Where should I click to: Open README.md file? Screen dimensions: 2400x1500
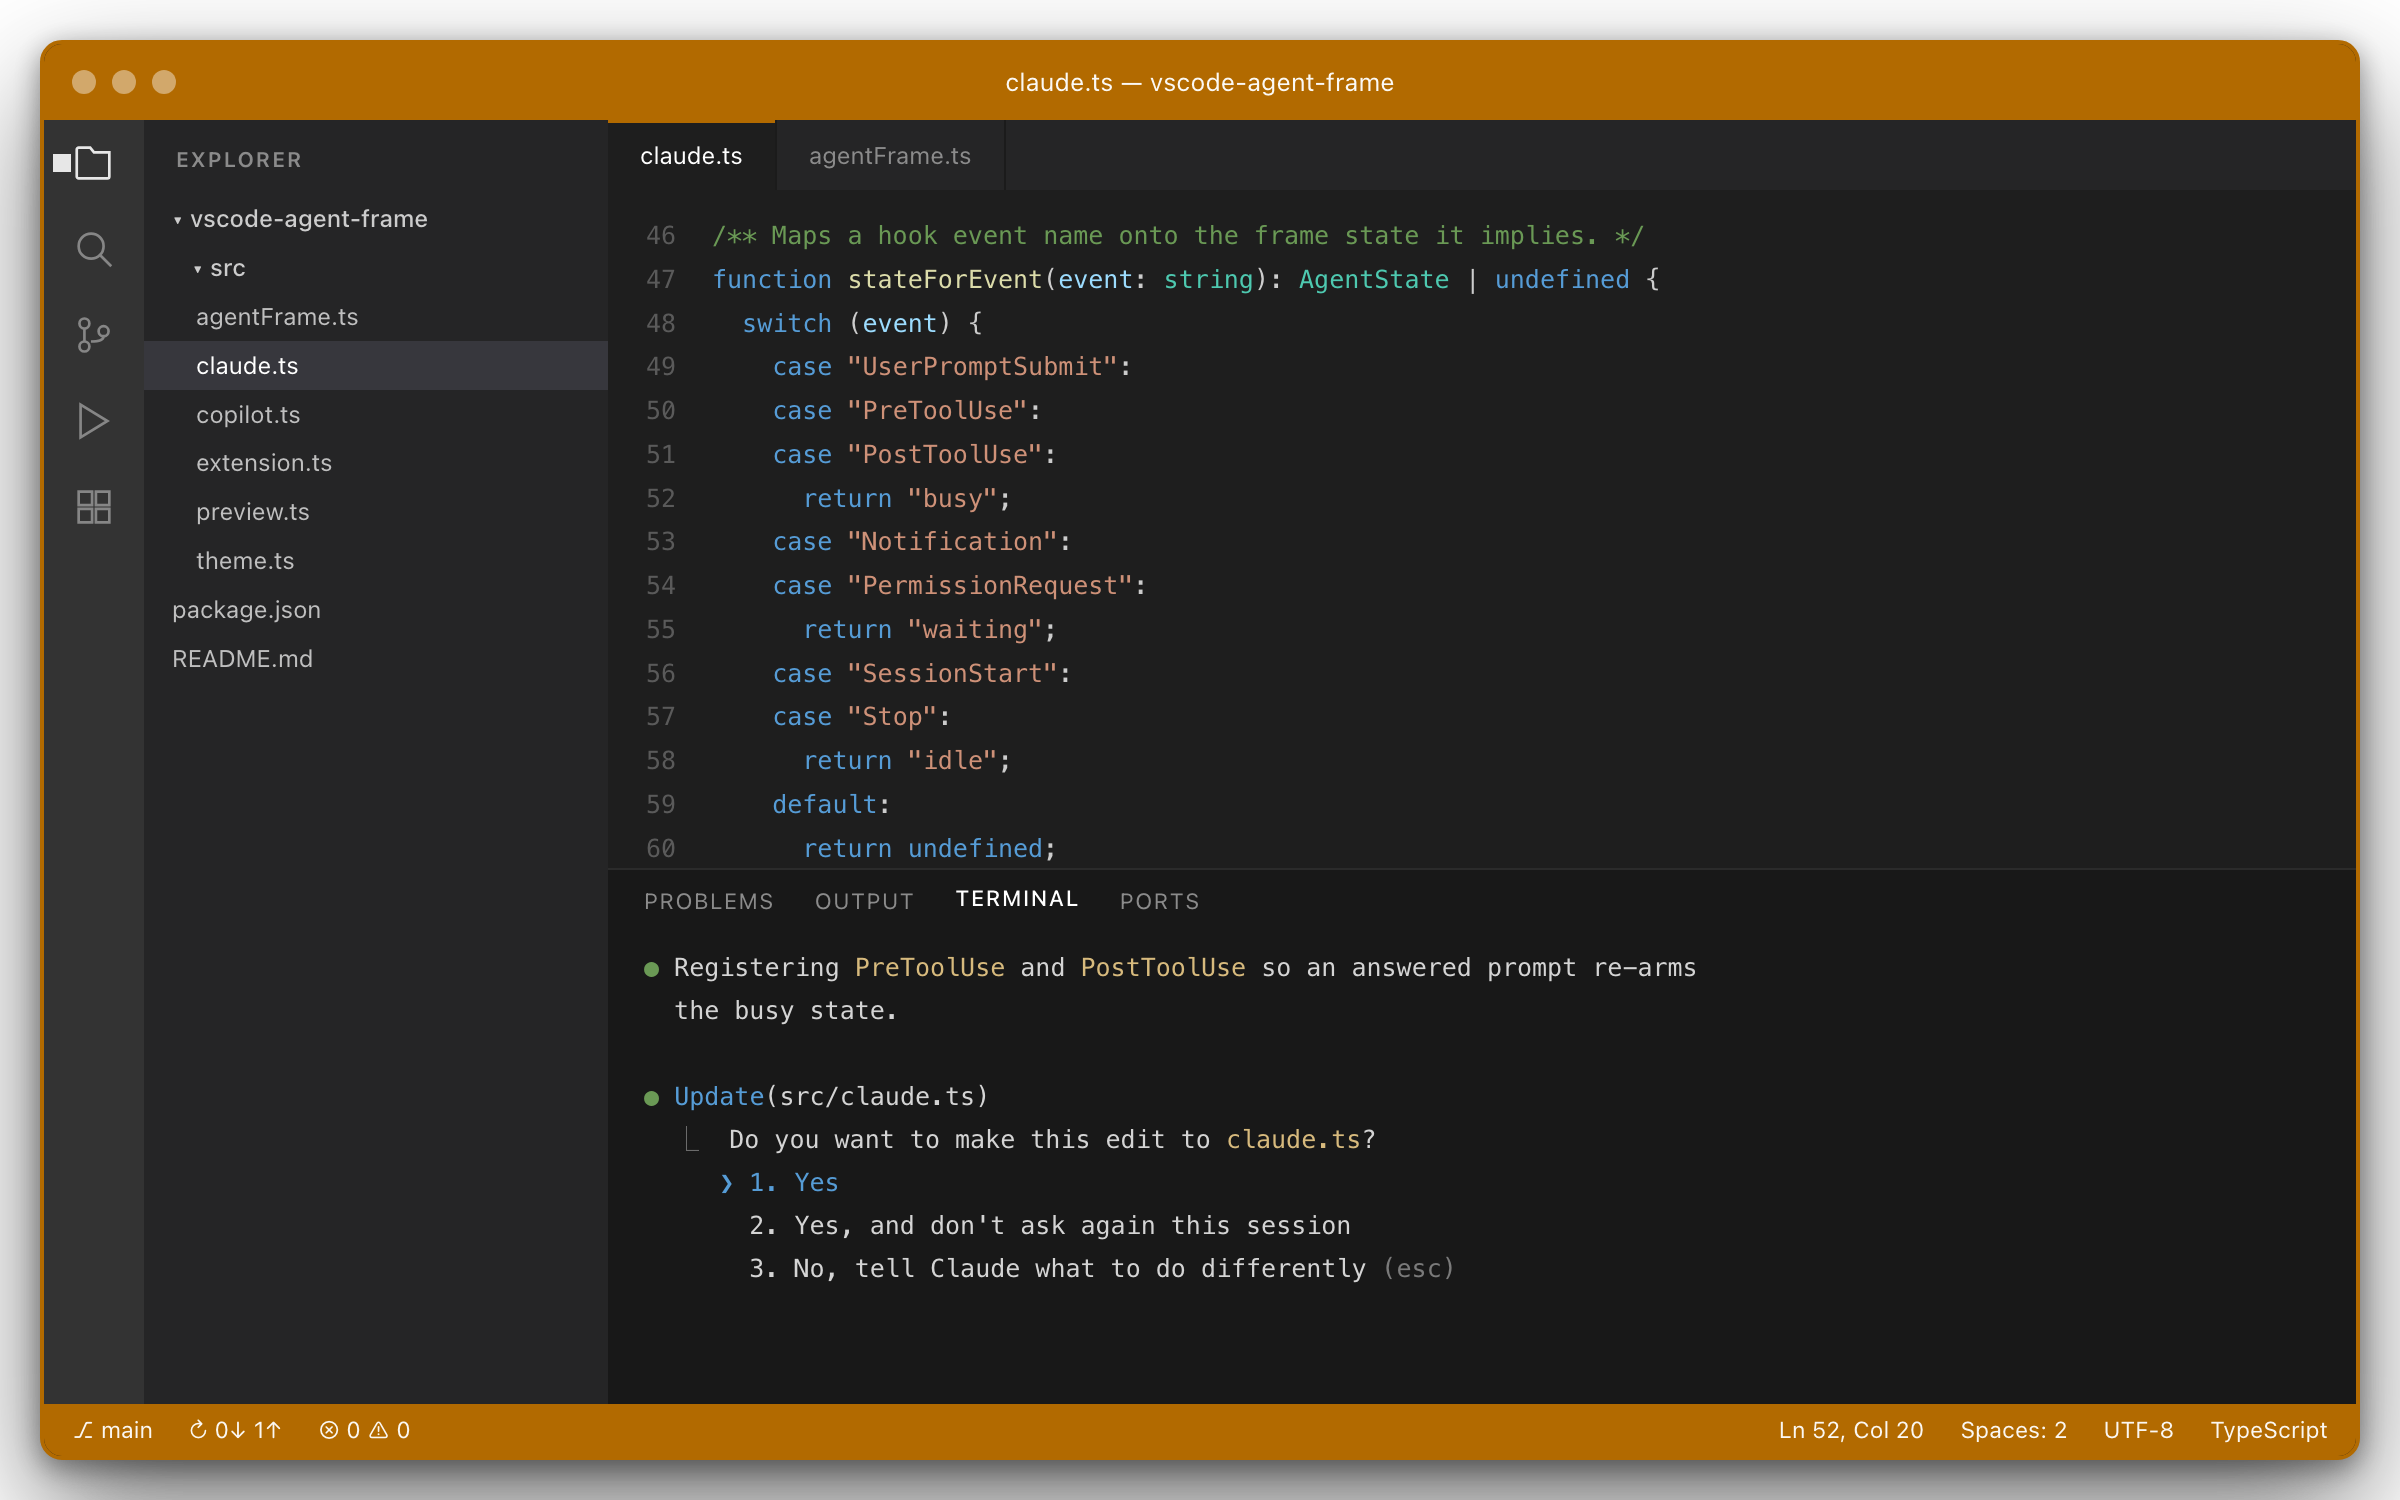pyautogui.click(x=376, y=659)
